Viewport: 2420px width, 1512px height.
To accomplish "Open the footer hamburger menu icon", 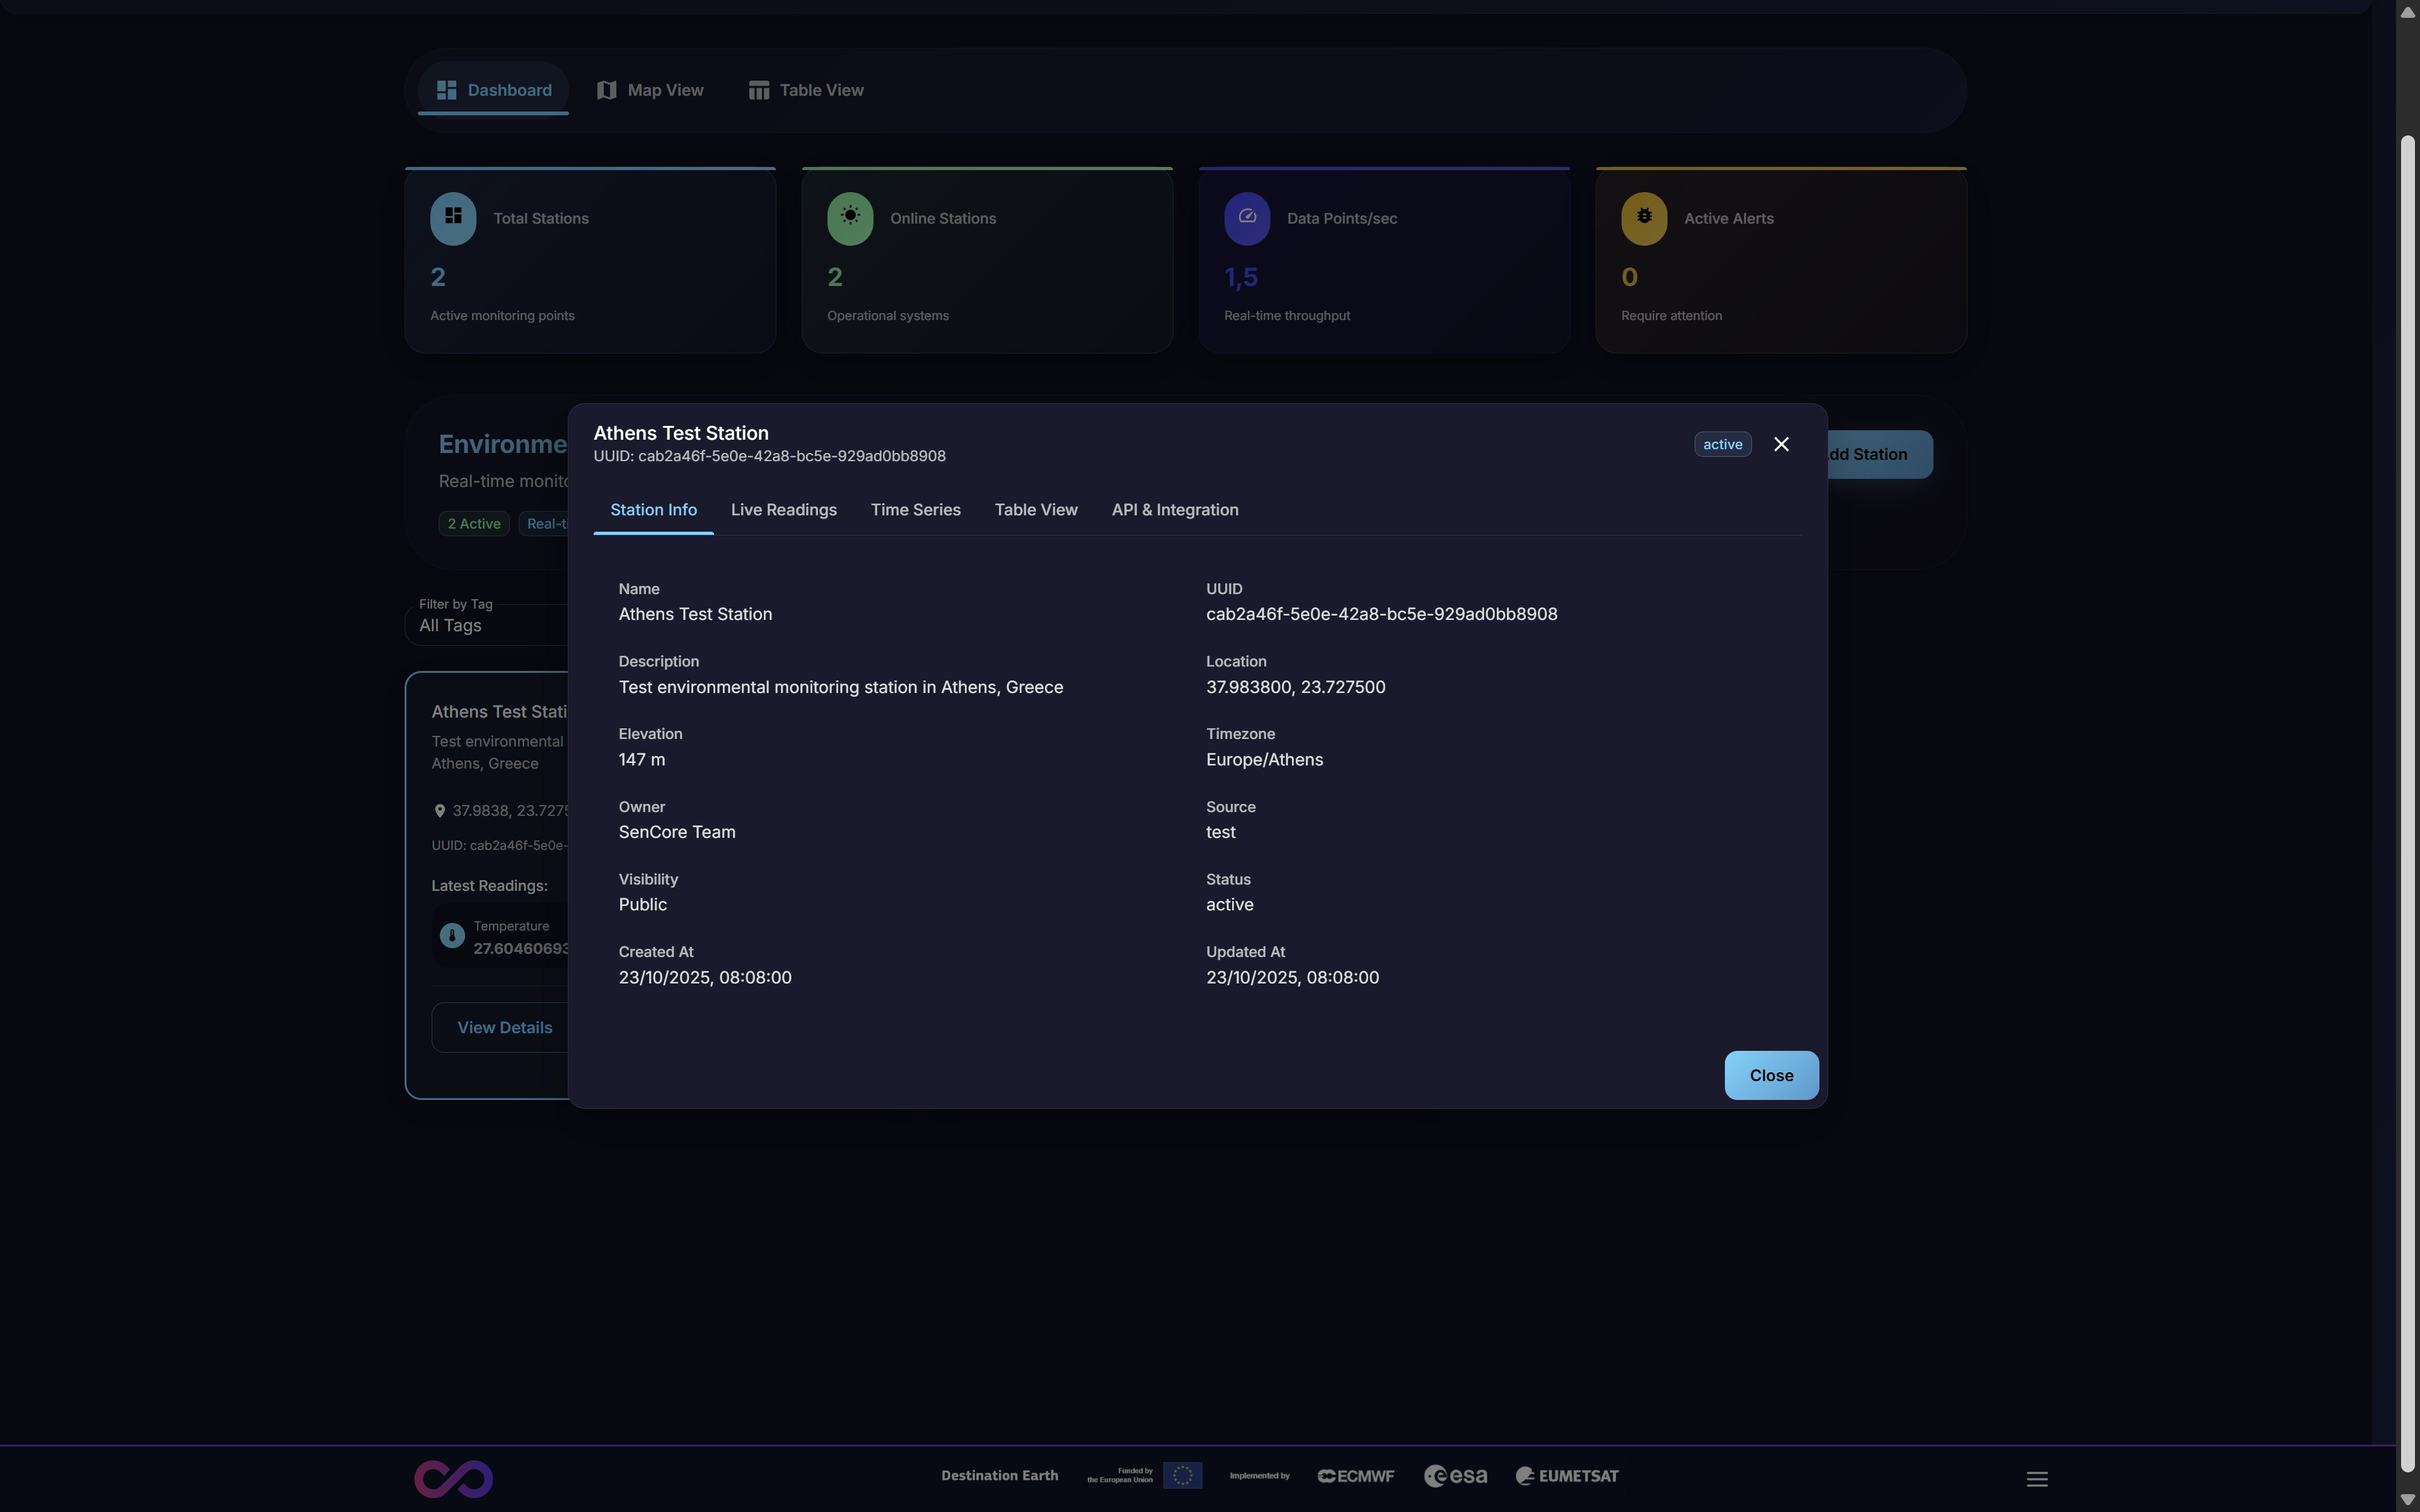I will [2037, 1479].
